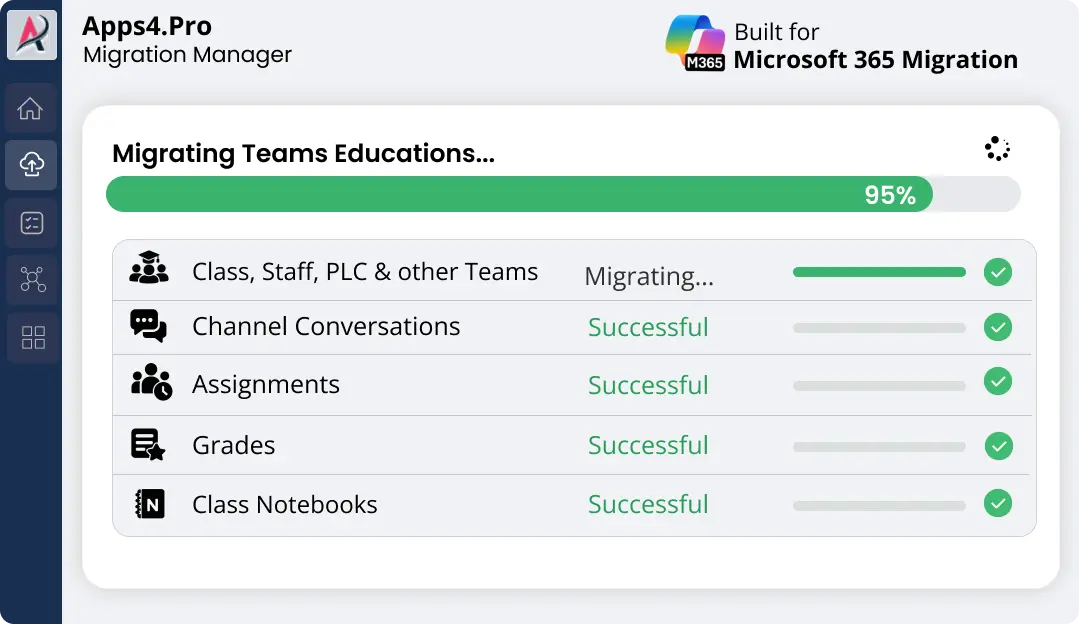Click the loading spinner icon
1079x624 pixels.
click(x=996, y=149)
